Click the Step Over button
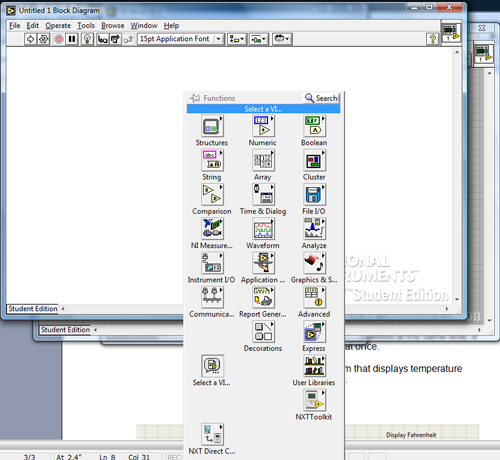The width and height of the screenshot is (500, 460). (115, 39)
